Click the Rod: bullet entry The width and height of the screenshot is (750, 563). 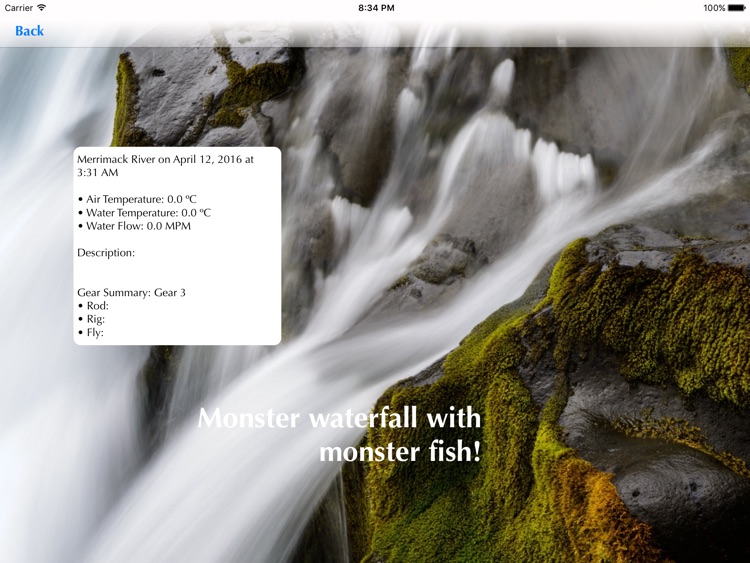point(93,306)
